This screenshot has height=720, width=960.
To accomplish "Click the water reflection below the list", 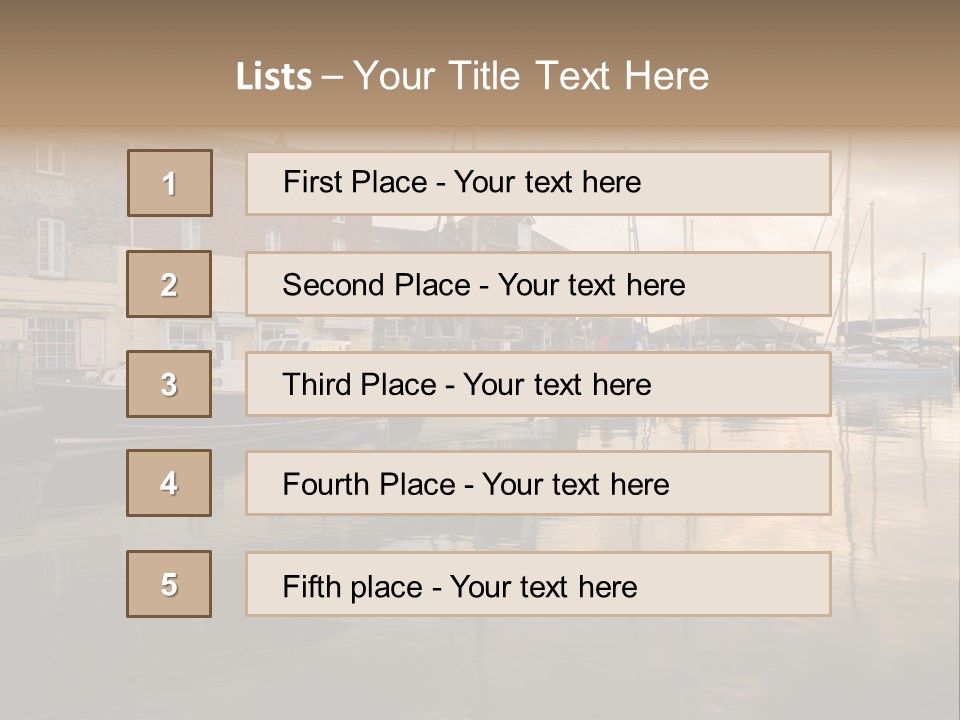I will 480,665.
